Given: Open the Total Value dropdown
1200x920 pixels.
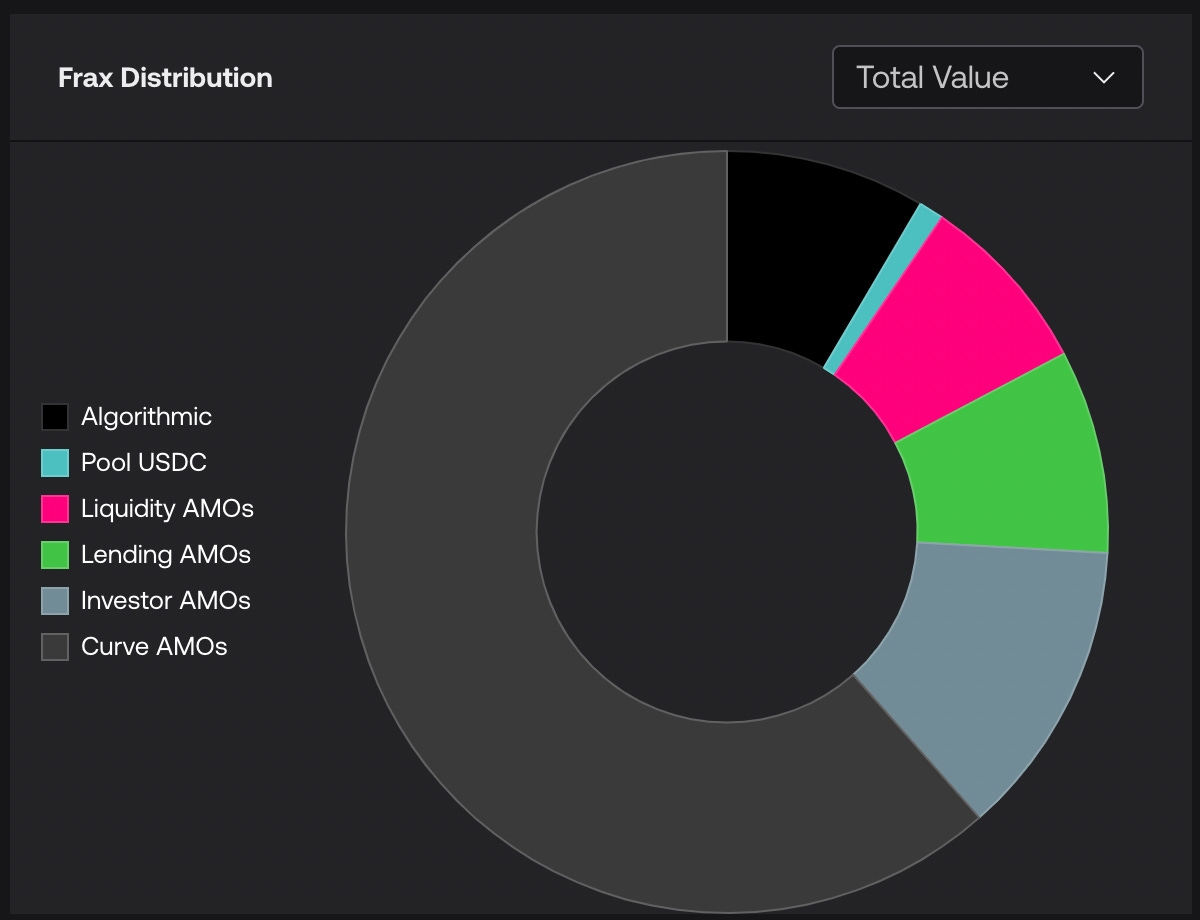Looking at the screenshot, I should [x=987, y=77].
